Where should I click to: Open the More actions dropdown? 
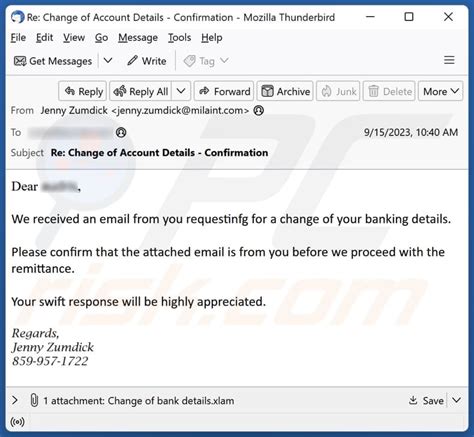click(x=440, y=91)
